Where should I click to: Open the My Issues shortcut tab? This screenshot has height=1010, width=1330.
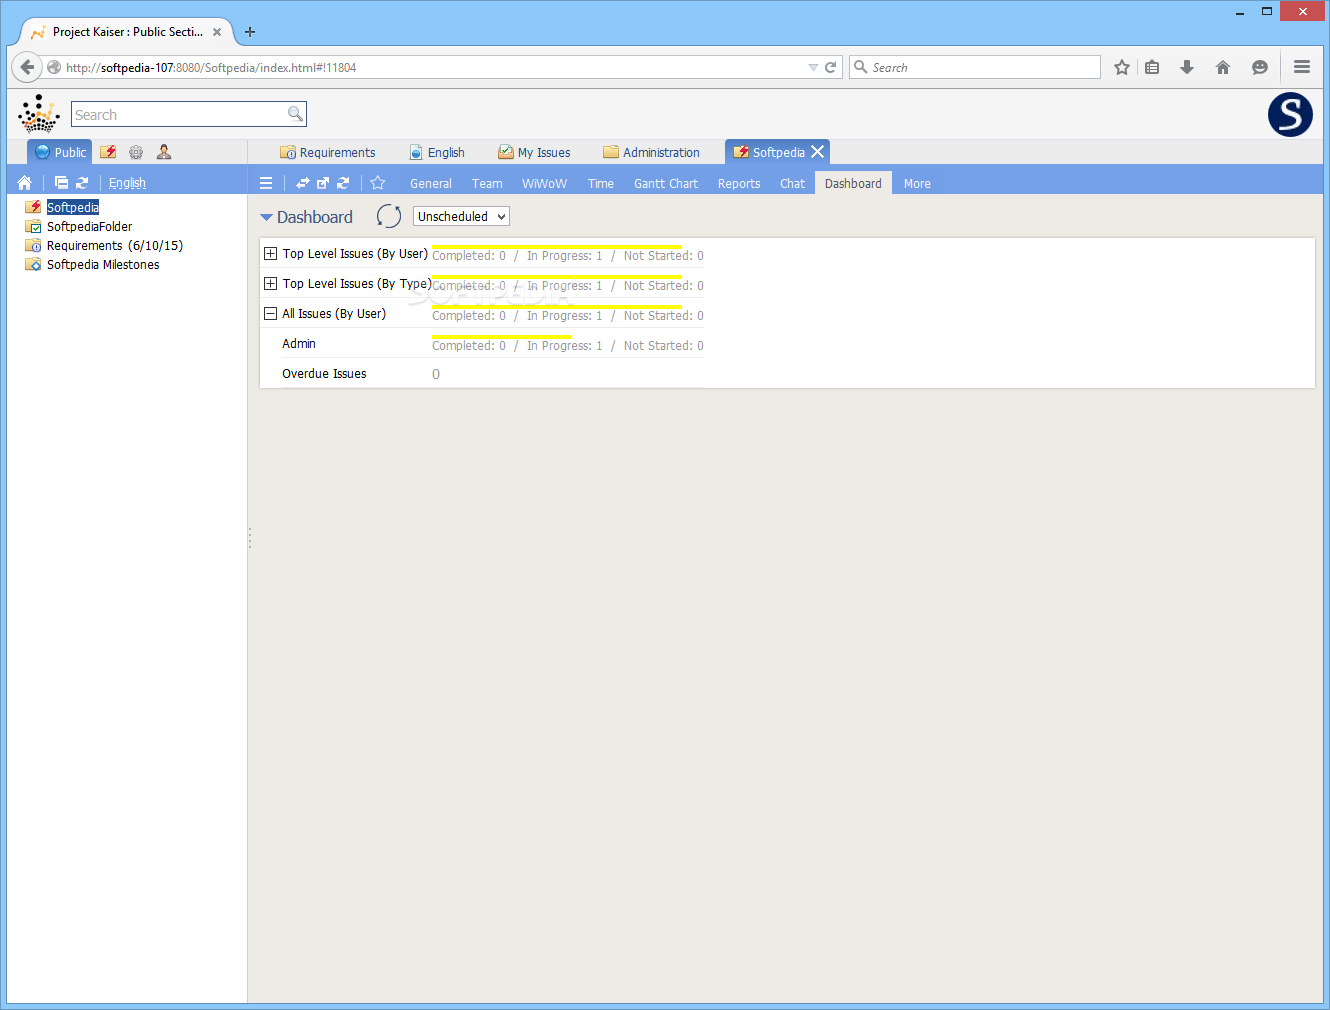click(x=534, y=153)
